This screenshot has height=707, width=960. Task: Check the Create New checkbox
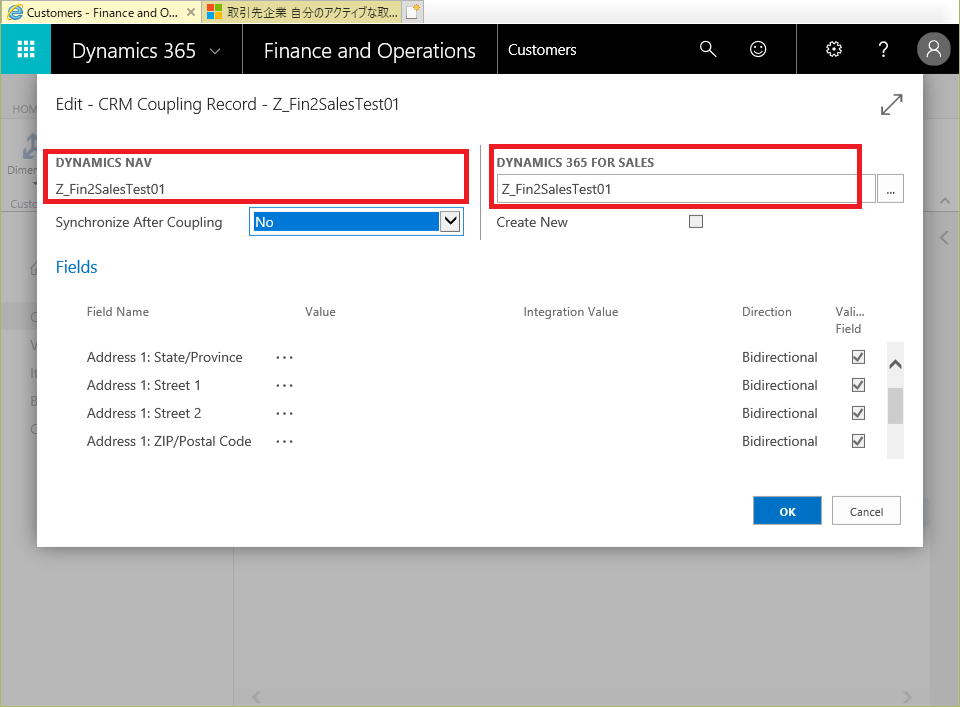coord(696,222)
